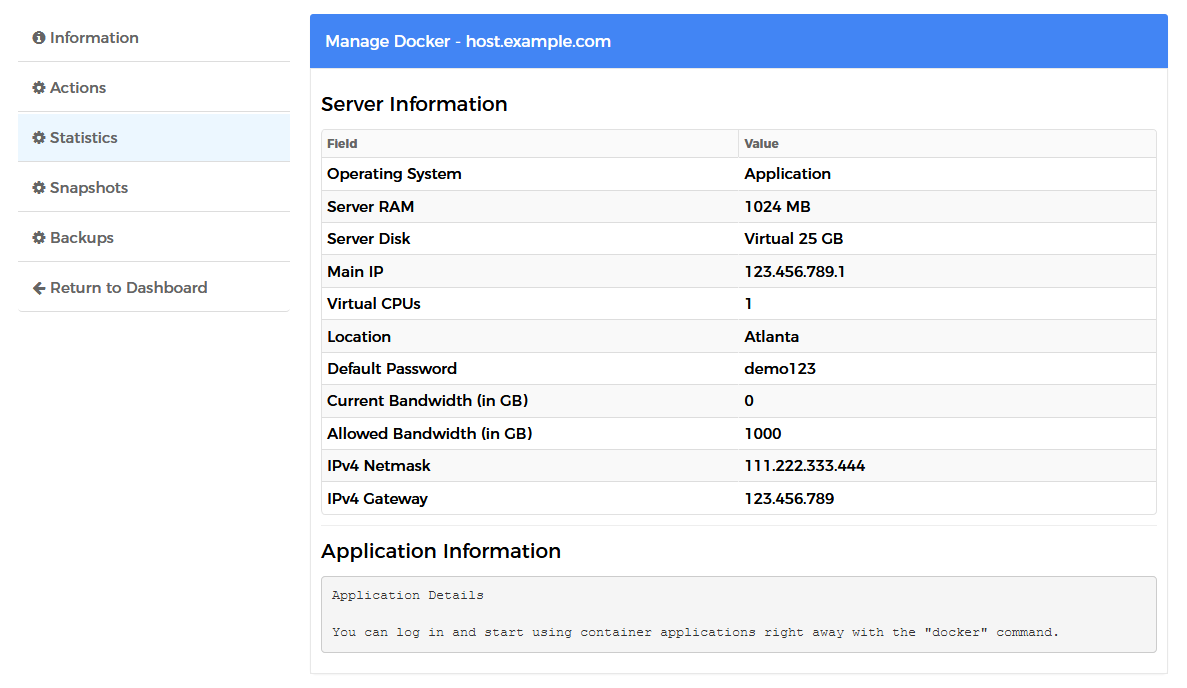
Task: Click the Application Details text line
Action: tap(407, 596)
